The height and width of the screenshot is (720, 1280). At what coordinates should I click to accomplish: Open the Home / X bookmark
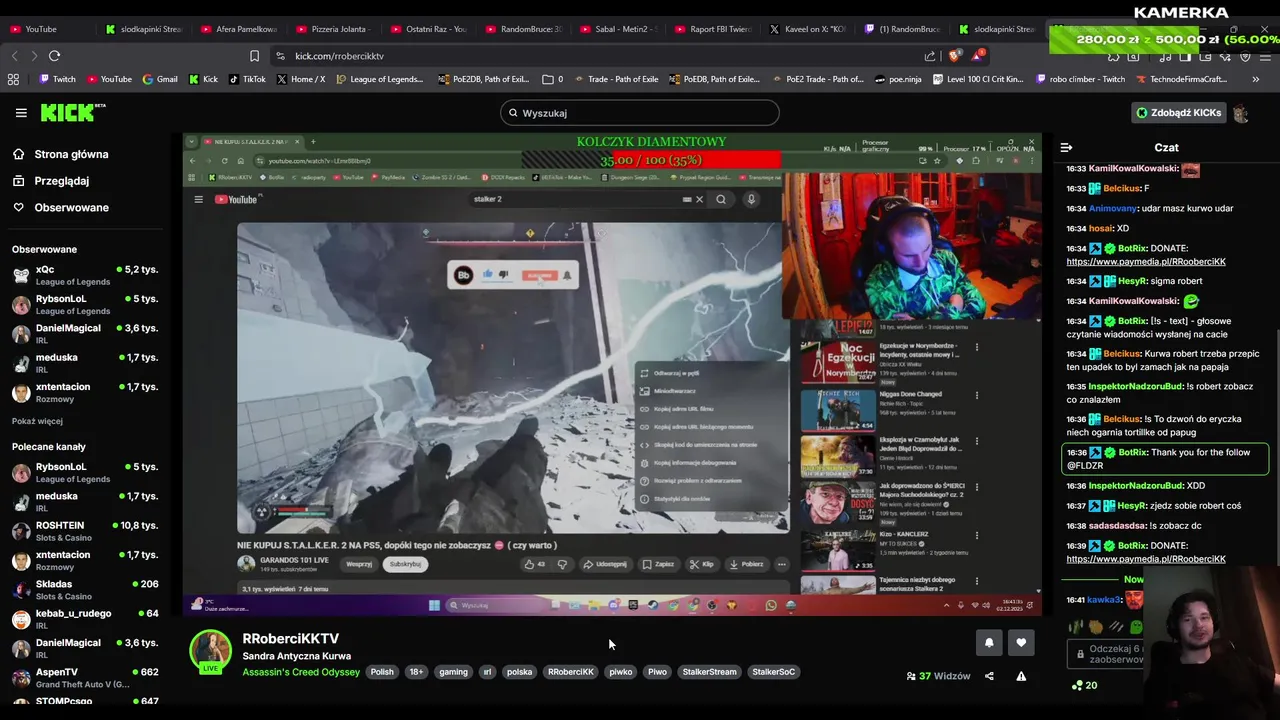(x=300, y=79)
